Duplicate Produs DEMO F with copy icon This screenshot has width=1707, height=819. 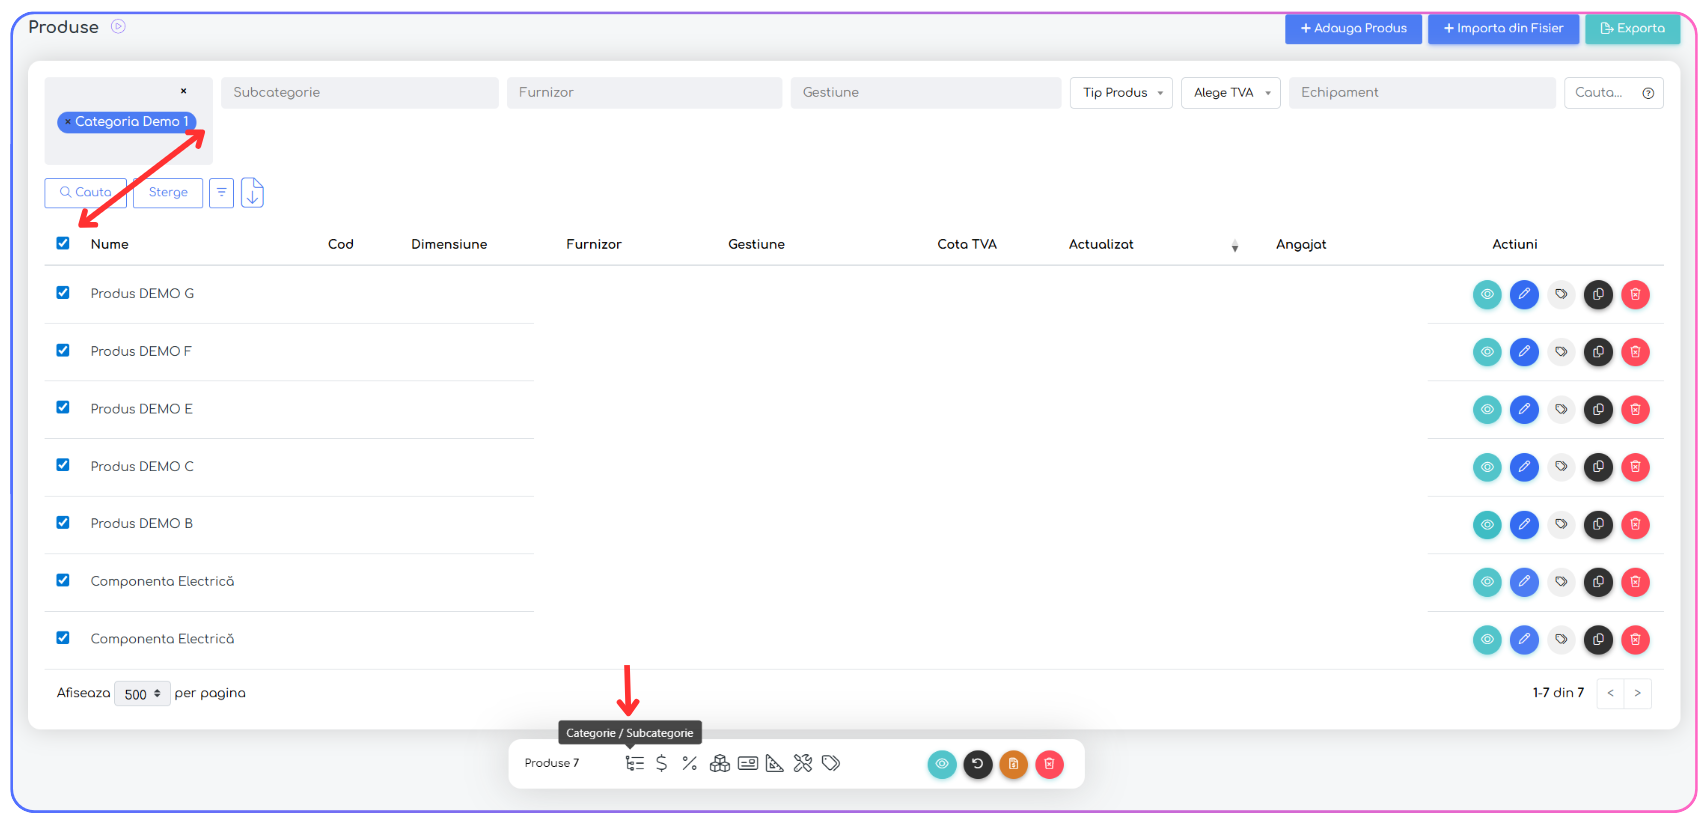point(1598,352)
